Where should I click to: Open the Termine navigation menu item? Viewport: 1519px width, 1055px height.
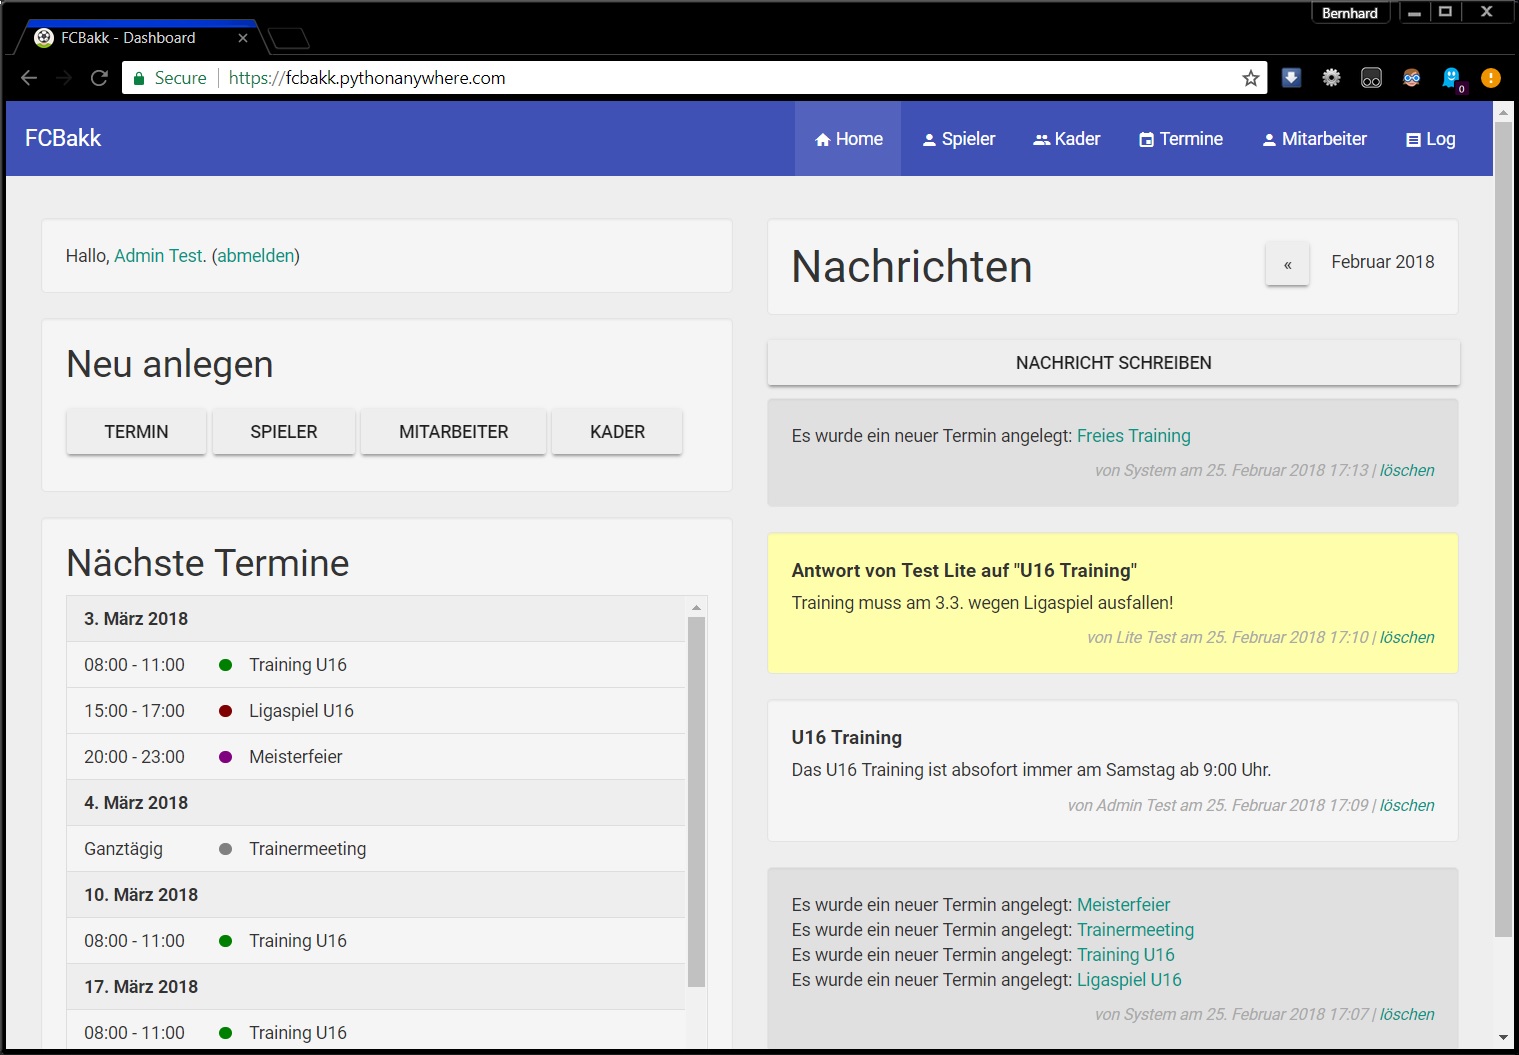[x=1181, y=139]
